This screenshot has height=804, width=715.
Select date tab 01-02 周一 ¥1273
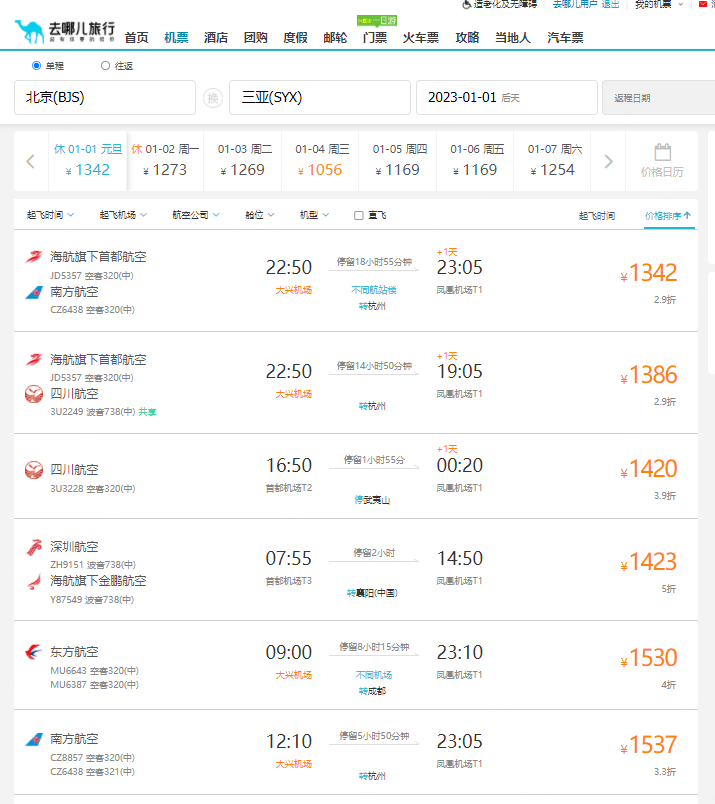165,160
